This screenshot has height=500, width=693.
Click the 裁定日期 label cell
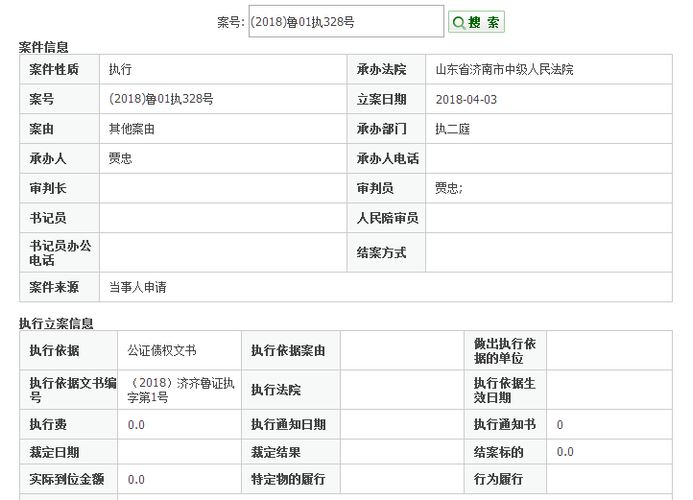[x=69, y=452]
